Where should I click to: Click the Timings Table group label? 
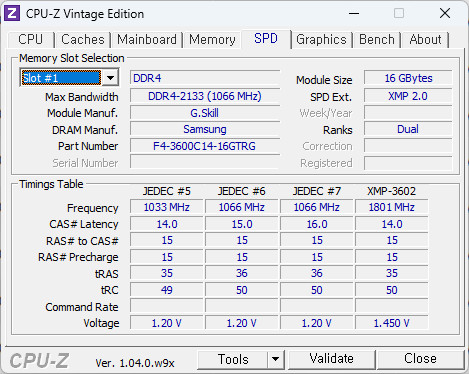[x=51, y=184]
